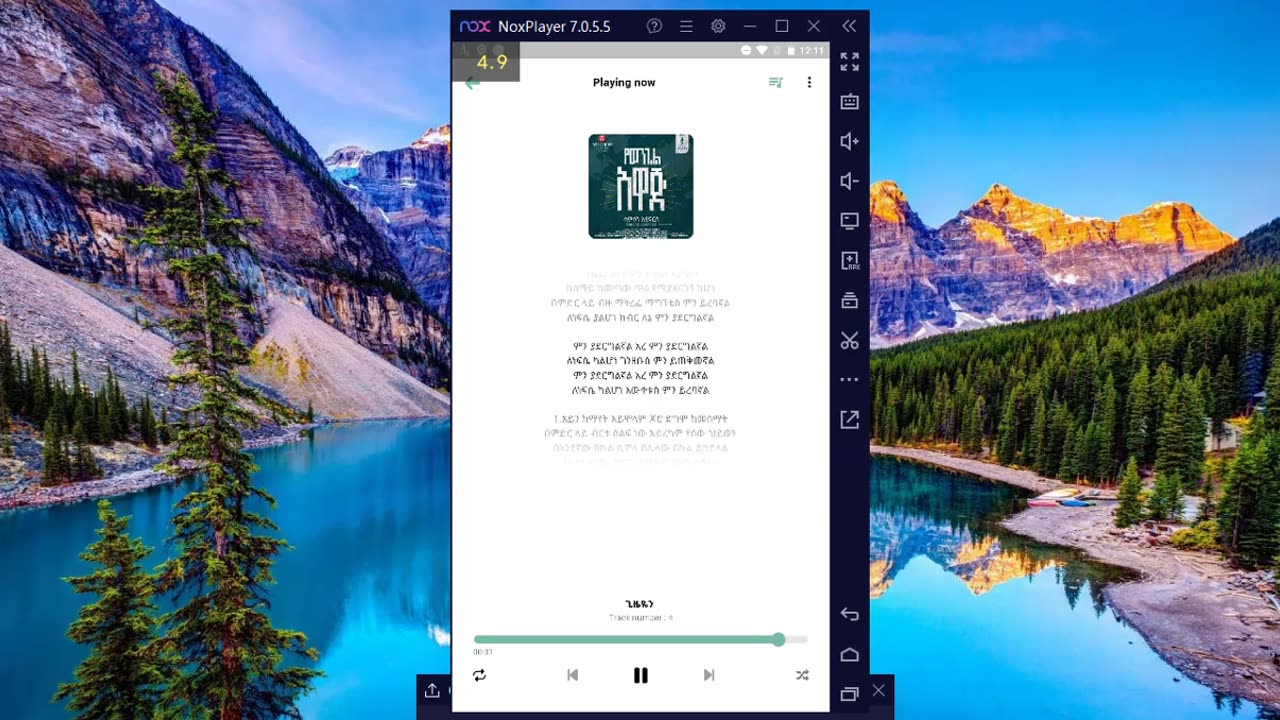This screenshot has width=1280, height=720.
Task: Install an APK from sidebar
Action: (849, 260)
